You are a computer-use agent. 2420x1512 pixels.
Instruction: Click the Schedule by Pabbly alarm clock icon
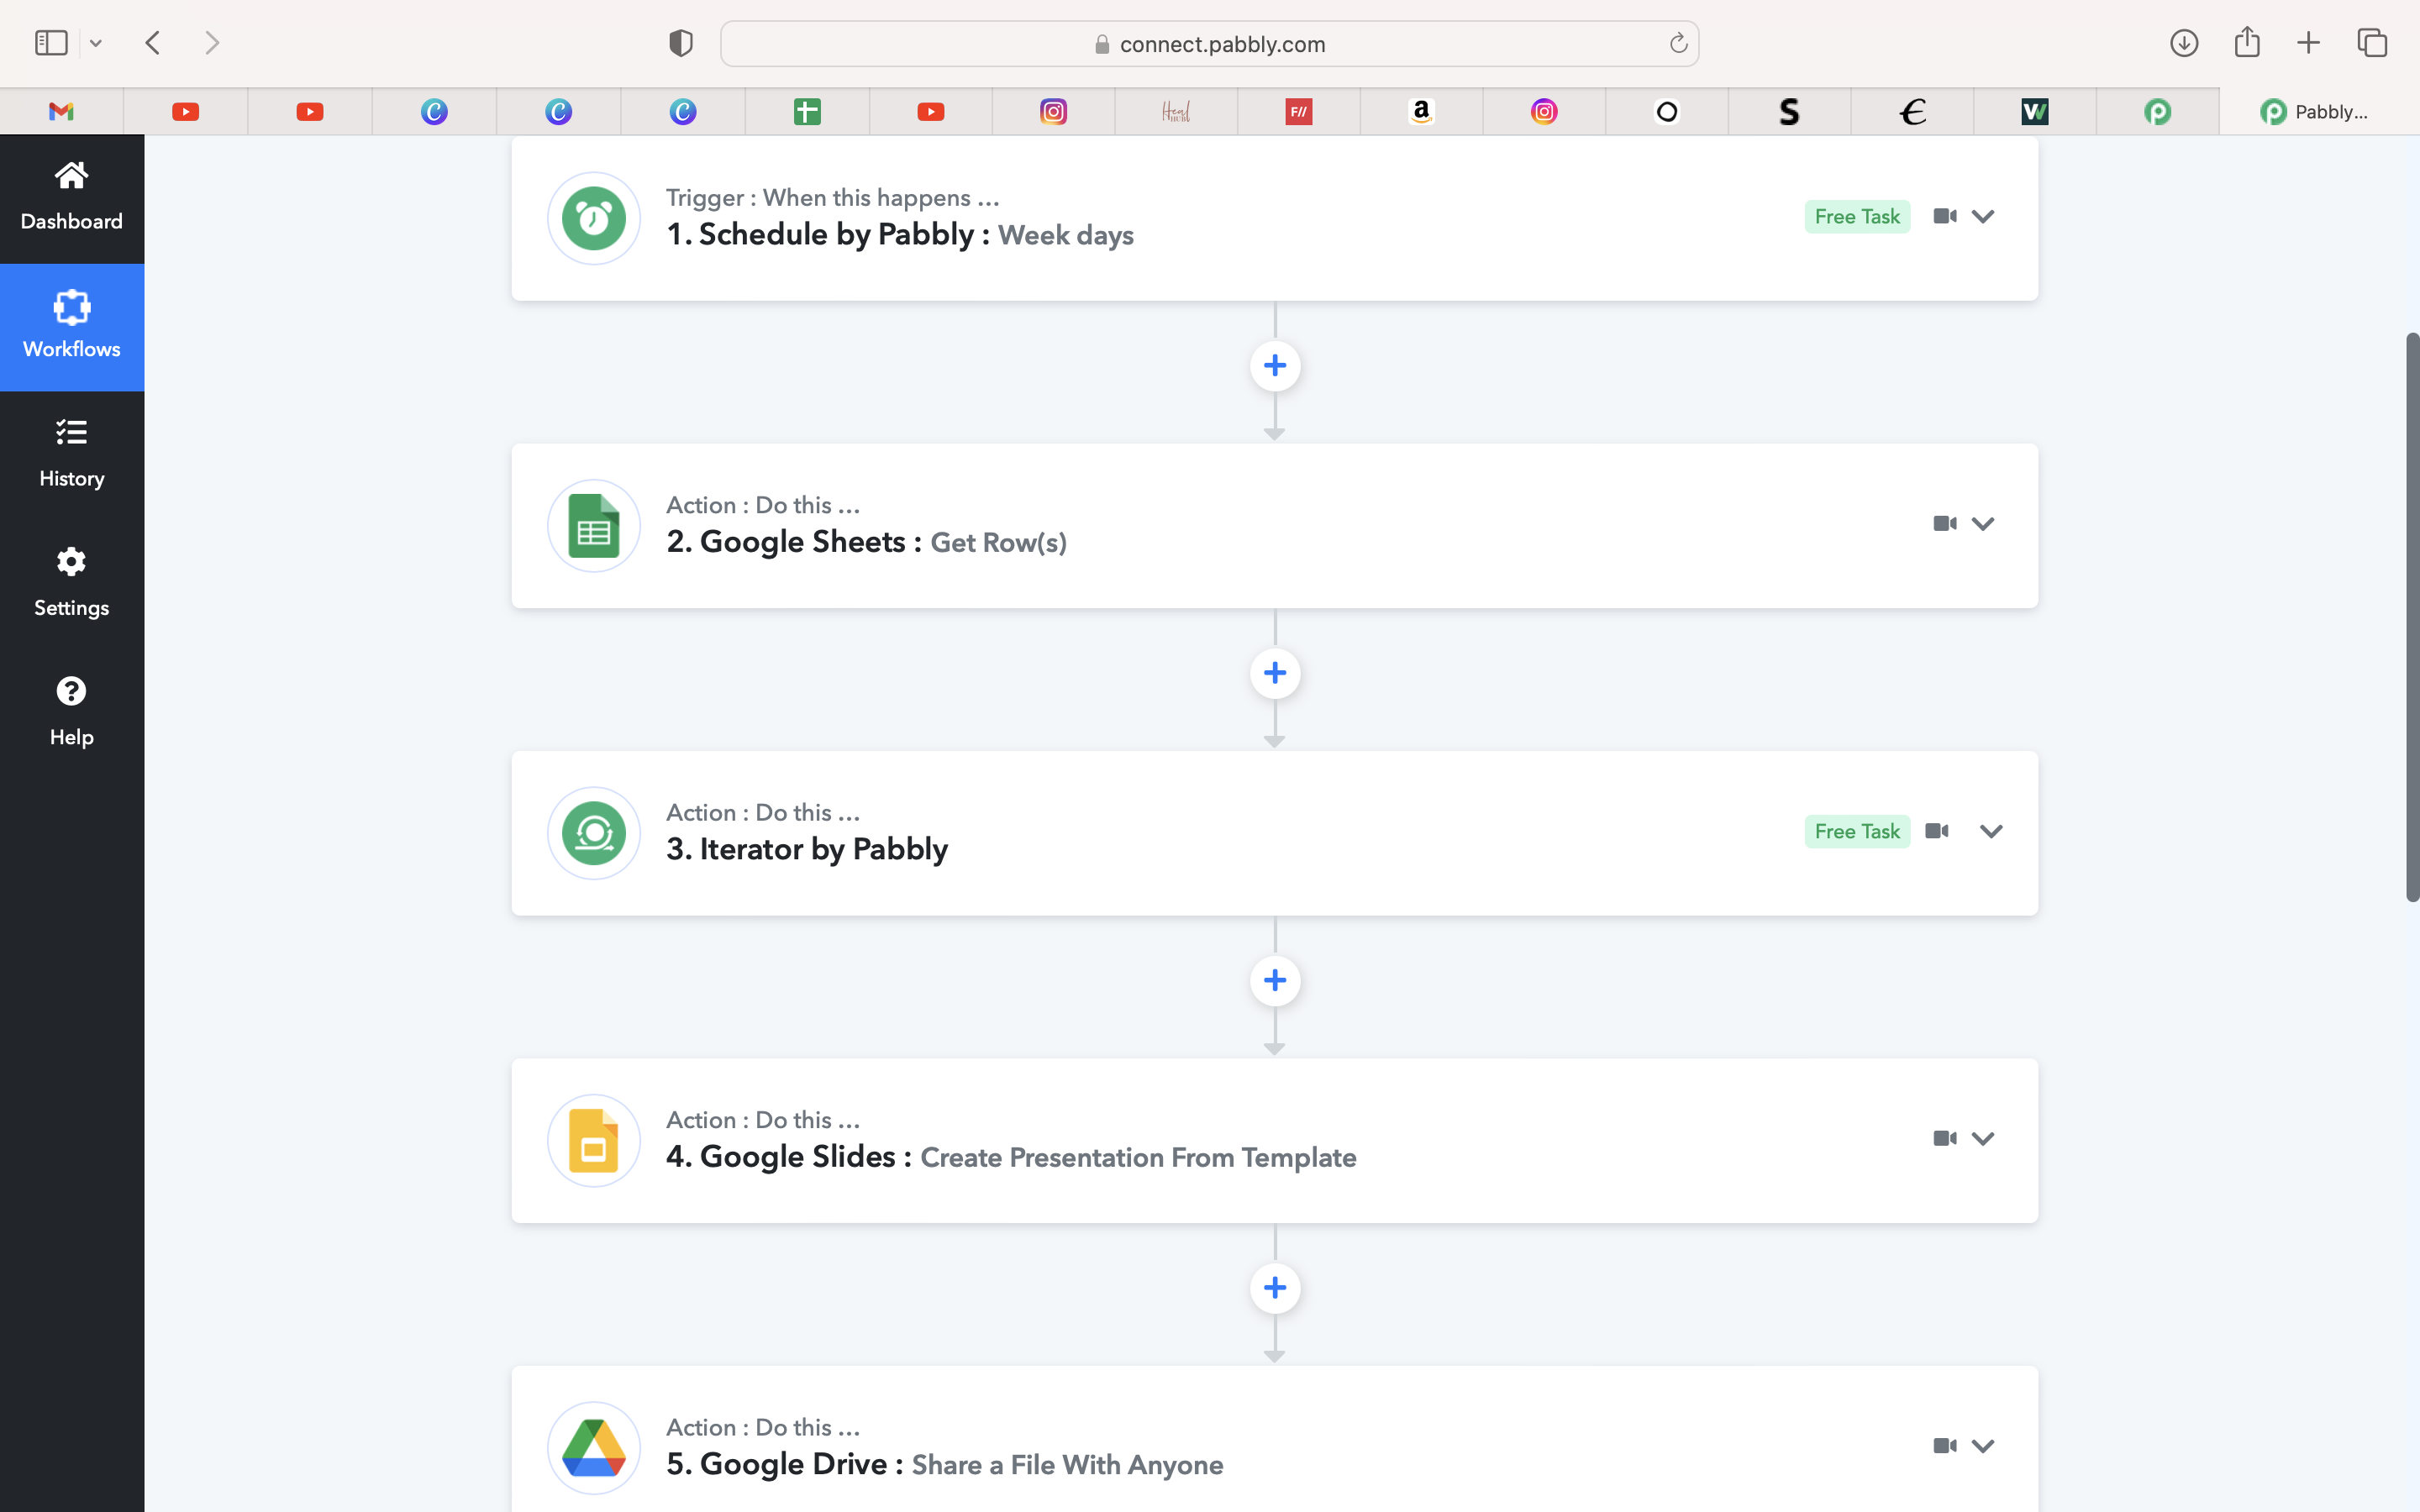[594, 218]
